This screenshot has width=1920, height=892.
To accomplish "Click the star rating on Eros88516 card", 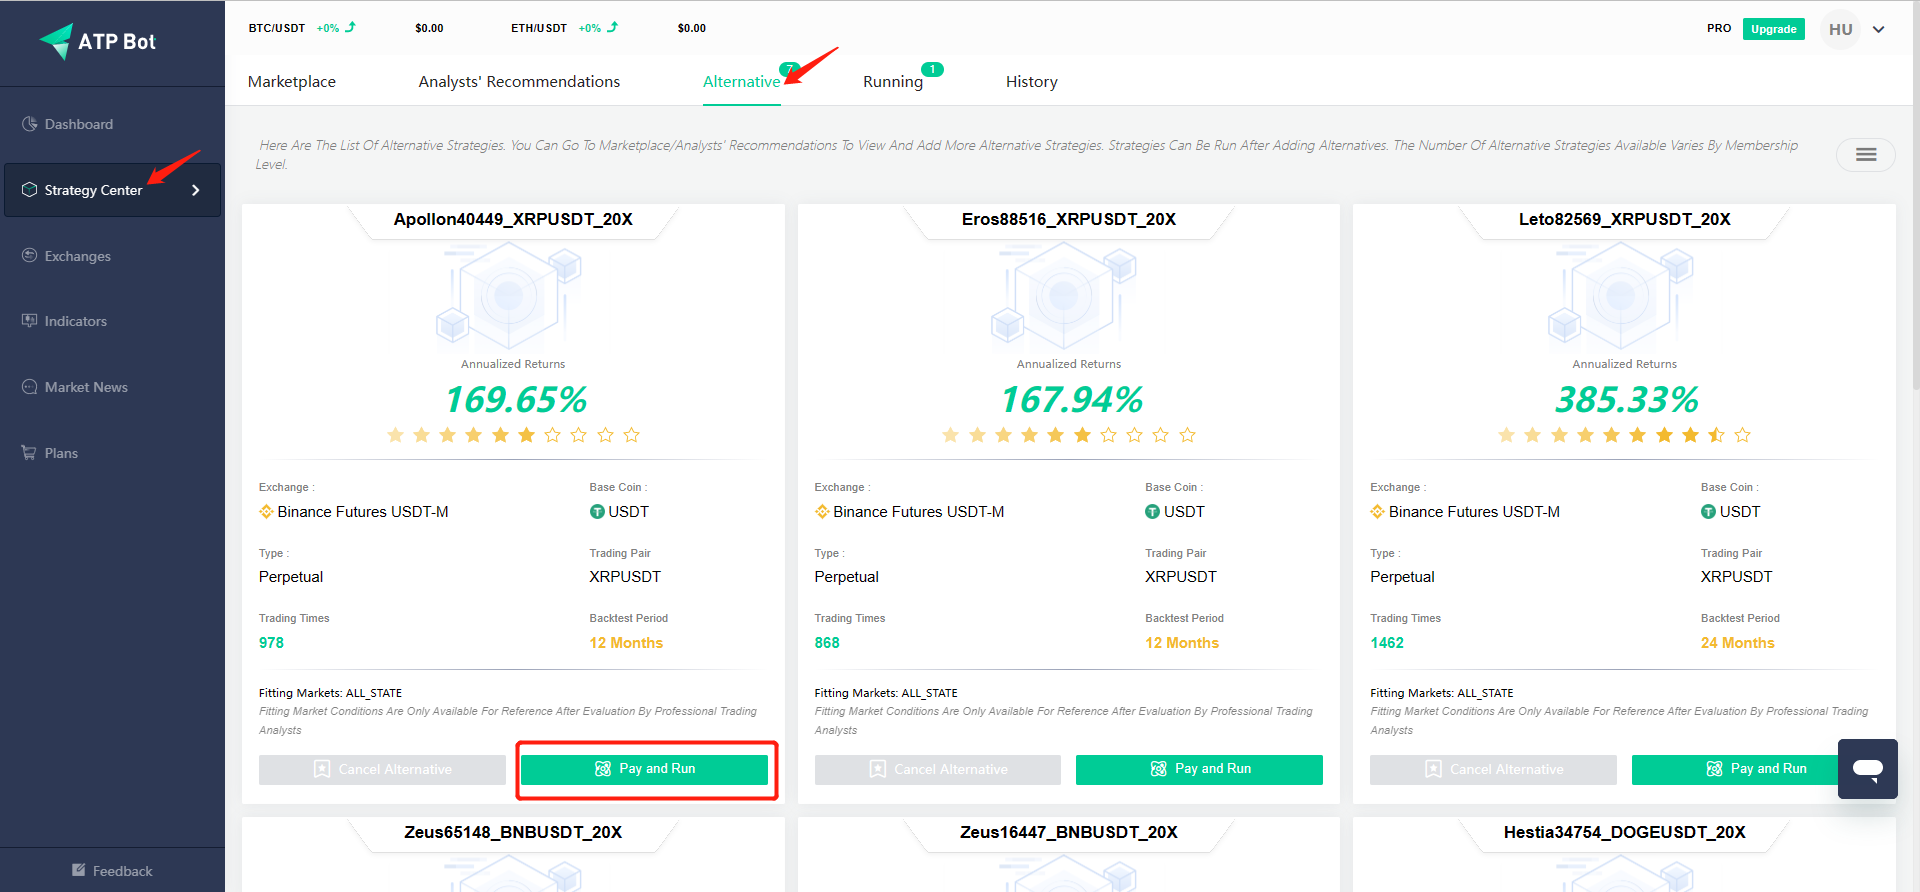I will click(x=1069, y=435).
